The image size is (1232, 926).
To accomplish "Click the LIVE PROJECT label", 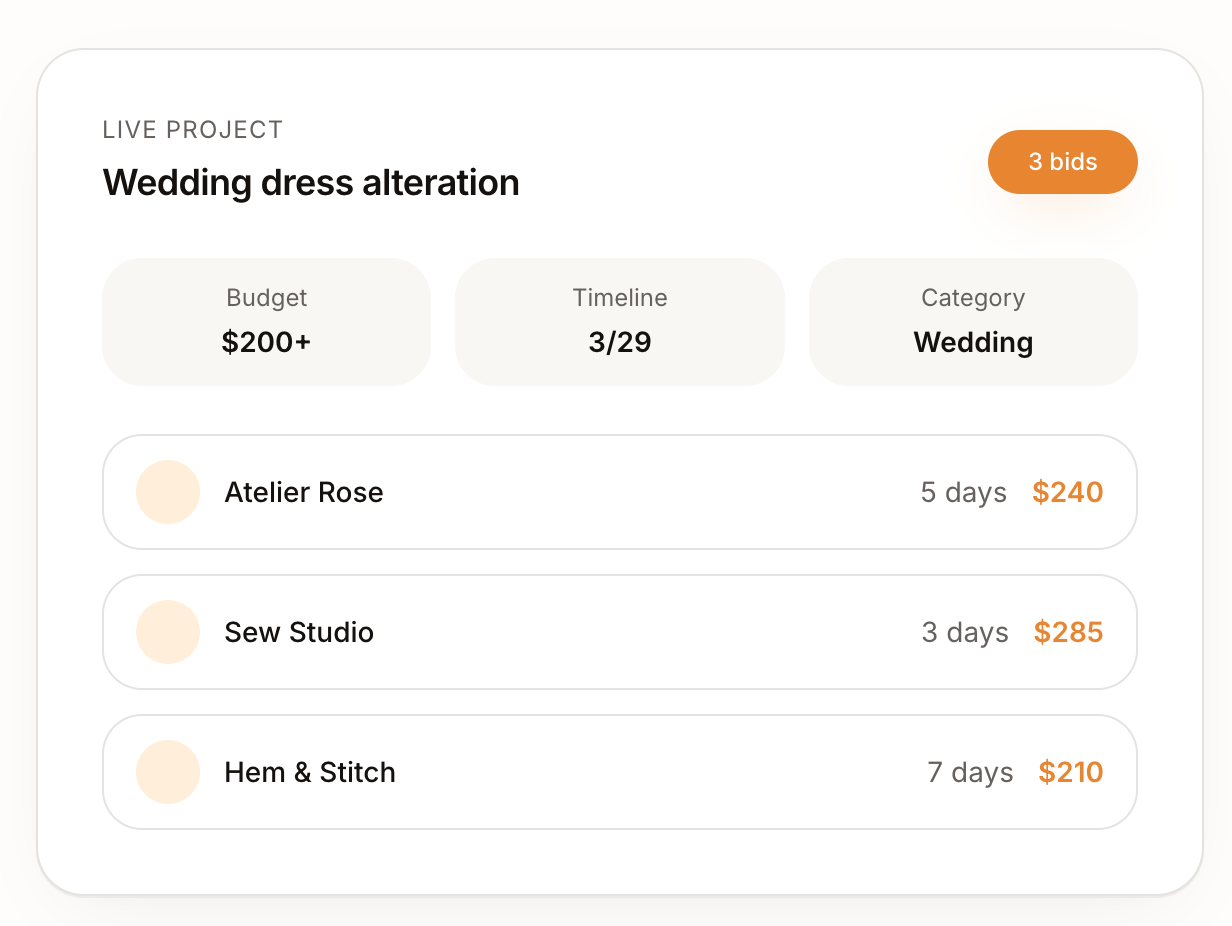I will [x=193, y=130].
